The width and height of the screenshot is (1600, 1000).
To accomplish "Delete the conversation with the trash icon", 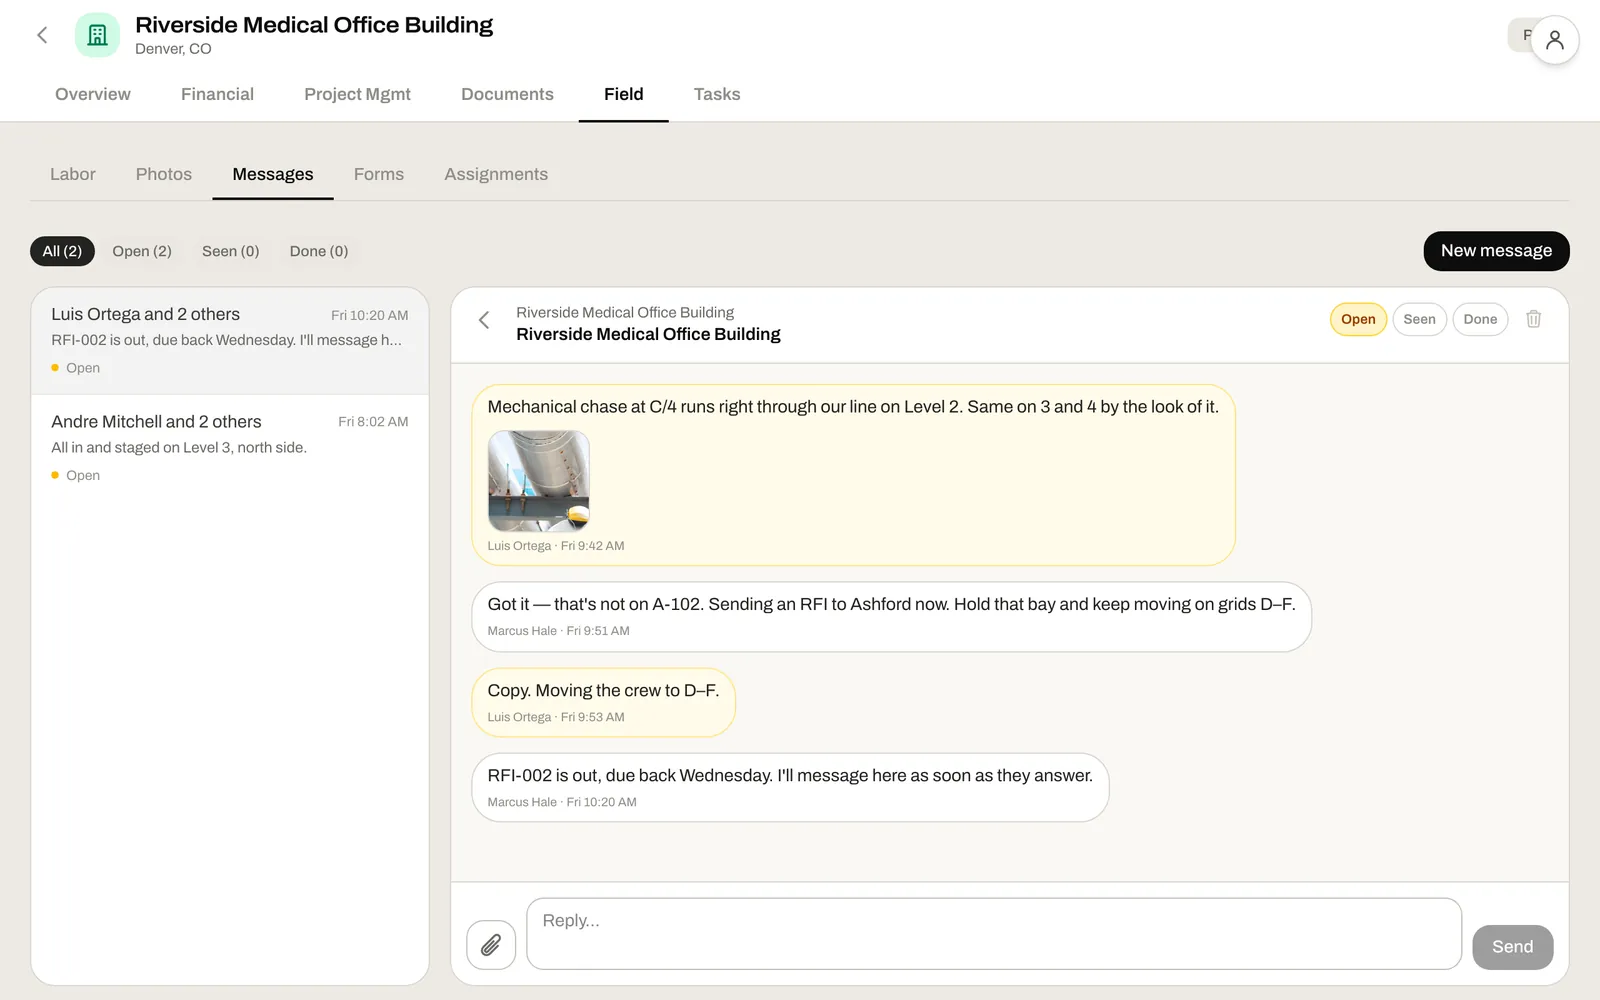I will (1533, 319).
